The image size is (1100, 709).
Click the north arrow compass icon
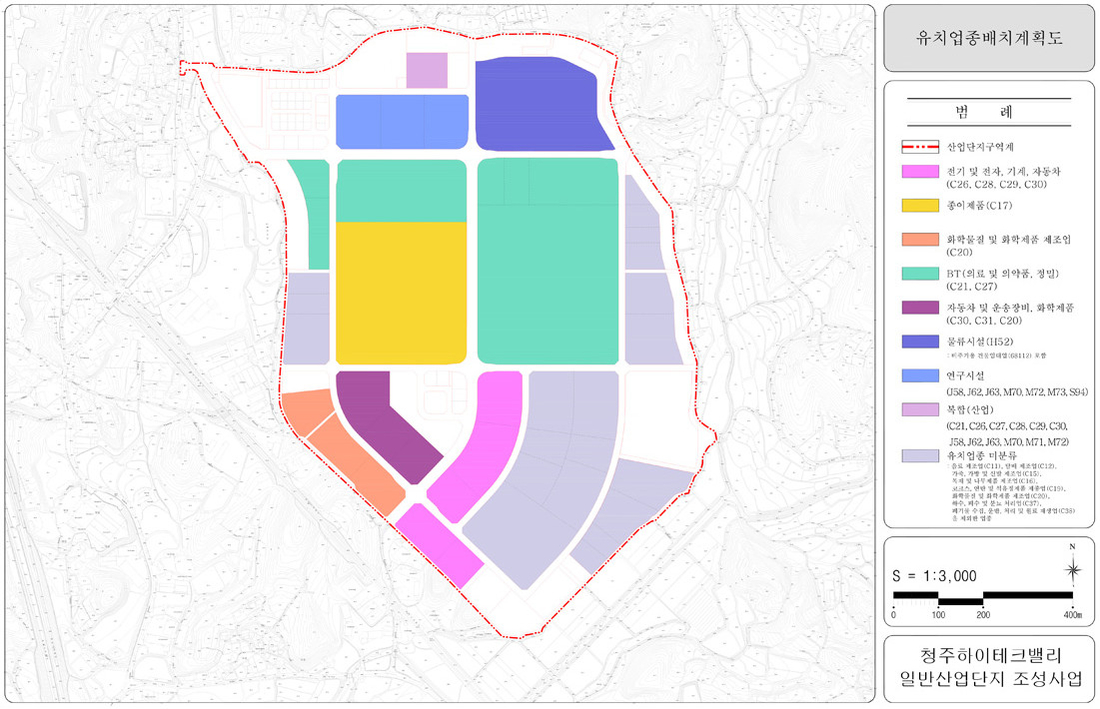click(x=1072, y=571)
